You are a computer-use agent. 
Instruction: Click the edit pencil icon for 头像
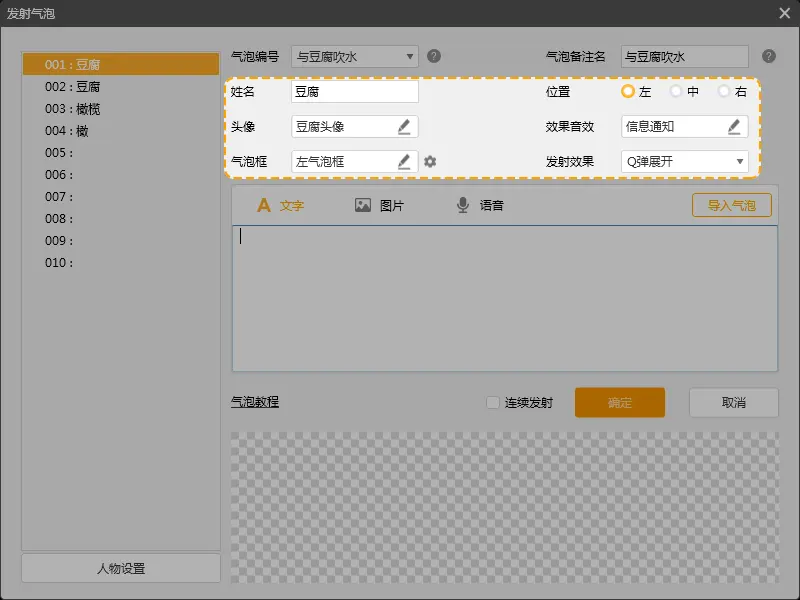(x=404, y=127)
